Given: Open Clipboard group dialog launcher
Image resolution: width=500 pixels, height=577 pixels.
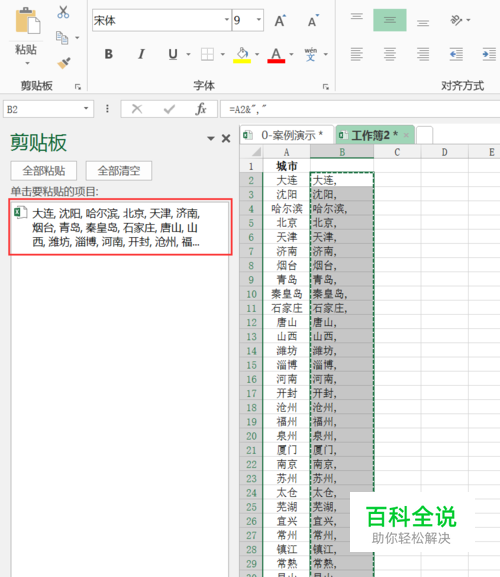Looking at the screenshot, I should pos(78,87).
